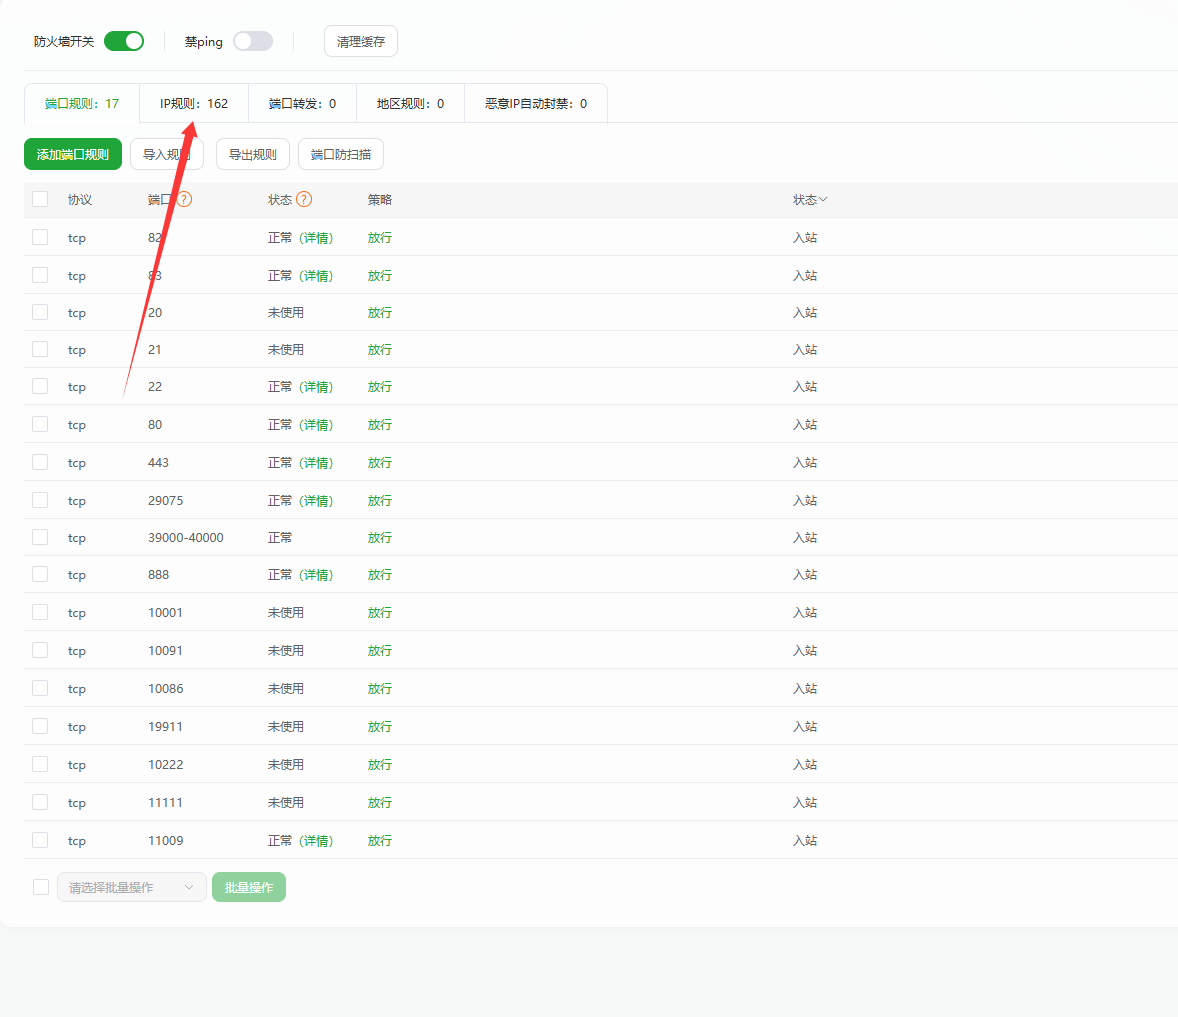Select the checkbox for port 443 row
The width and height of the screenshot is (1178, 1017).
click(40, 462)
